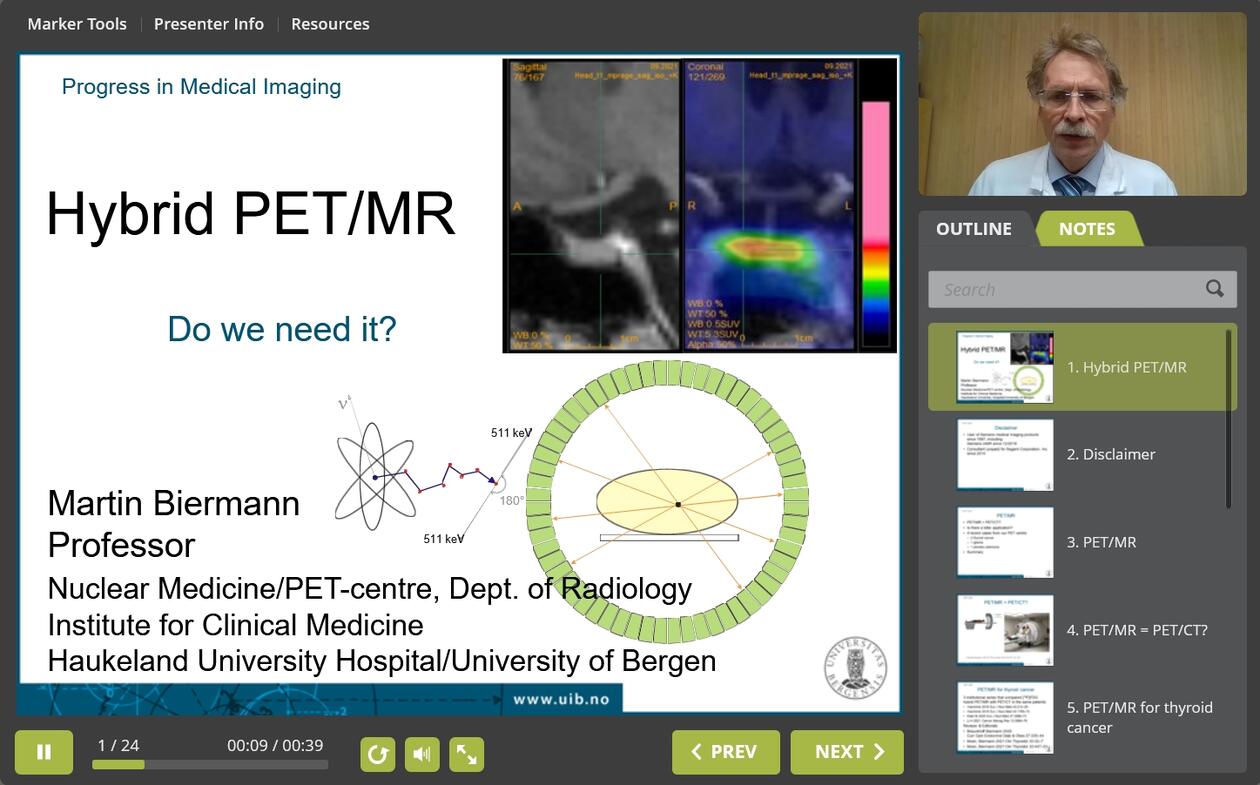
Task: Switch to the OUTLINE tab
Action: [x=973, y=229]
